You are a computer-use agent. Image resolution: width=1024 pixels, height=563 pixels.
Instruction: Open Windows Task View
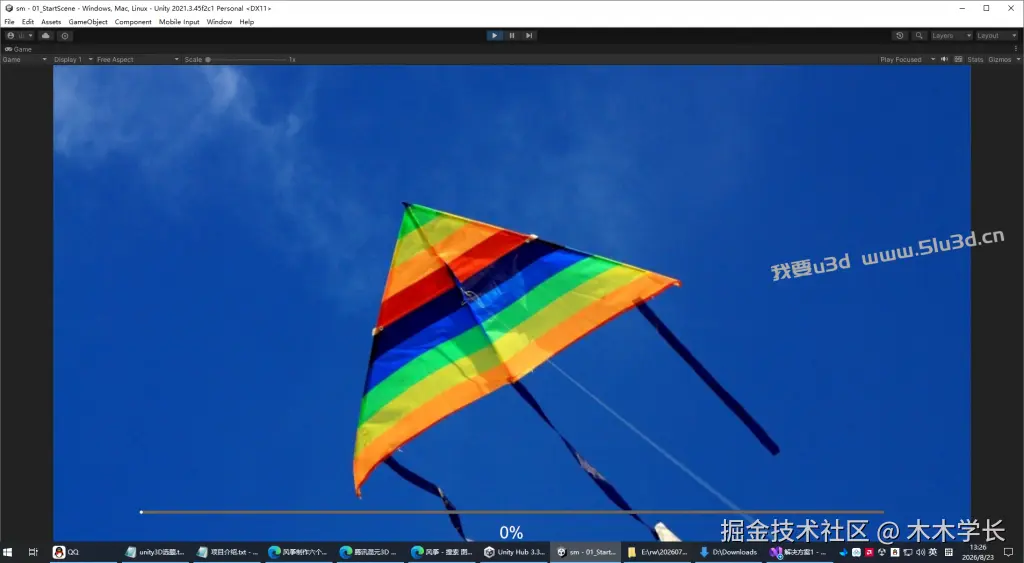coord(33,552)
